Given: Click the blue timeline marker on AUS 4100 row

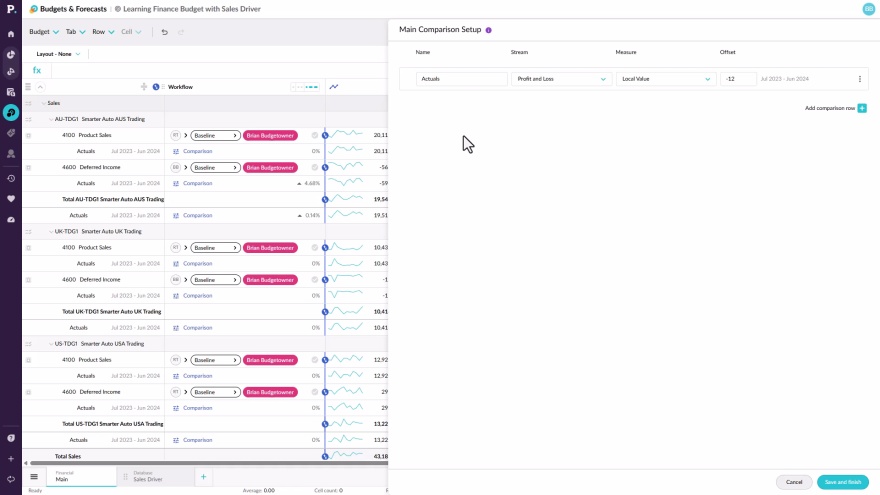Looking at the screenshot, I should tap(325, 135).
